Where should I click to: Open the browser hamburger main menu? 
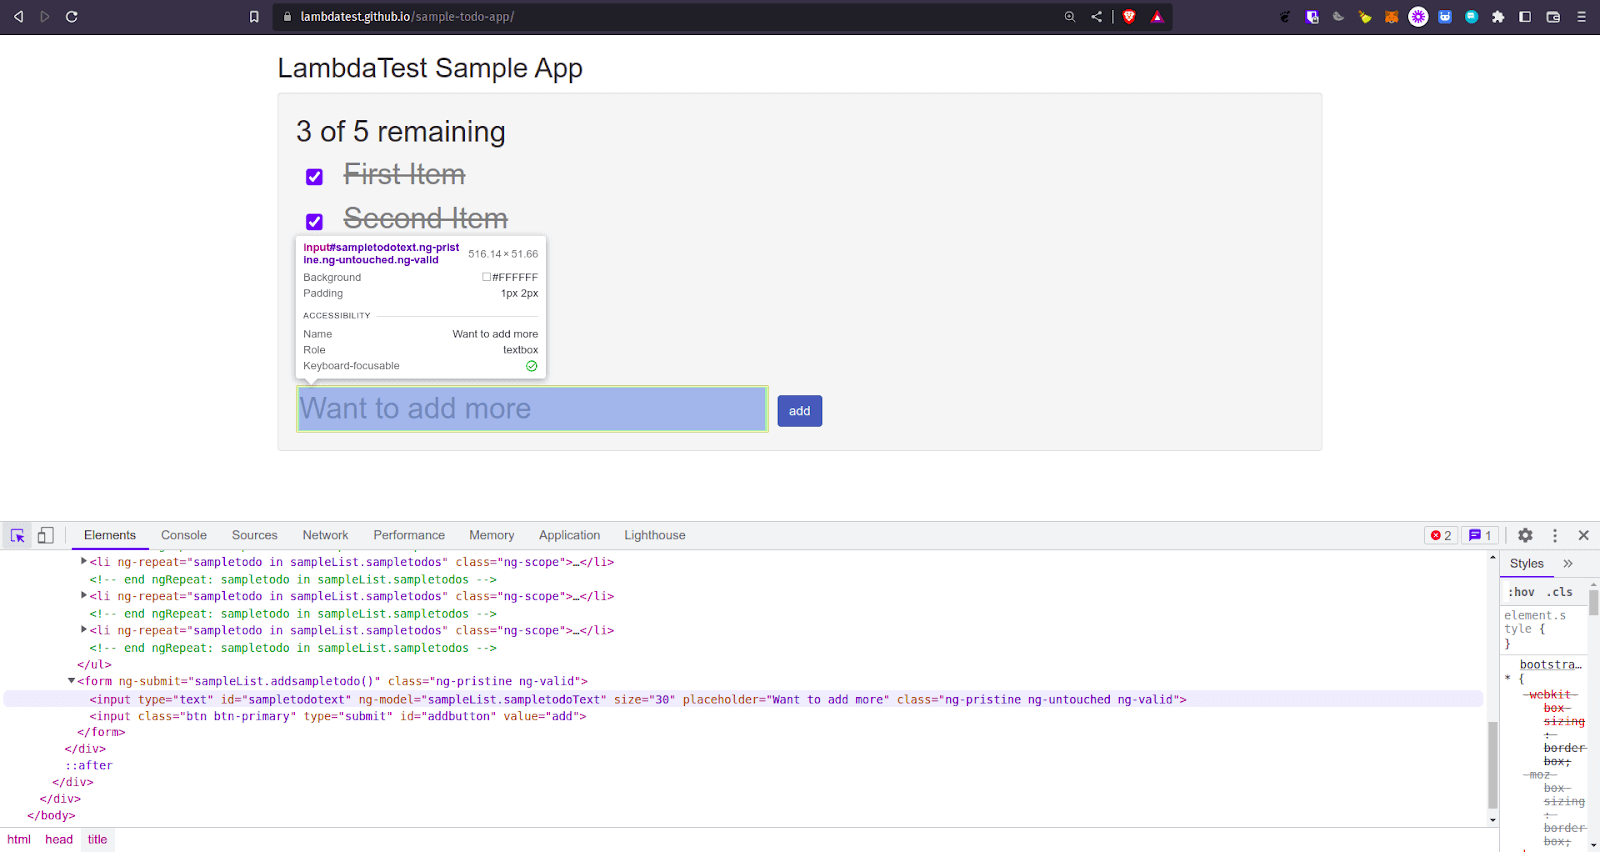pos(1581,17)
